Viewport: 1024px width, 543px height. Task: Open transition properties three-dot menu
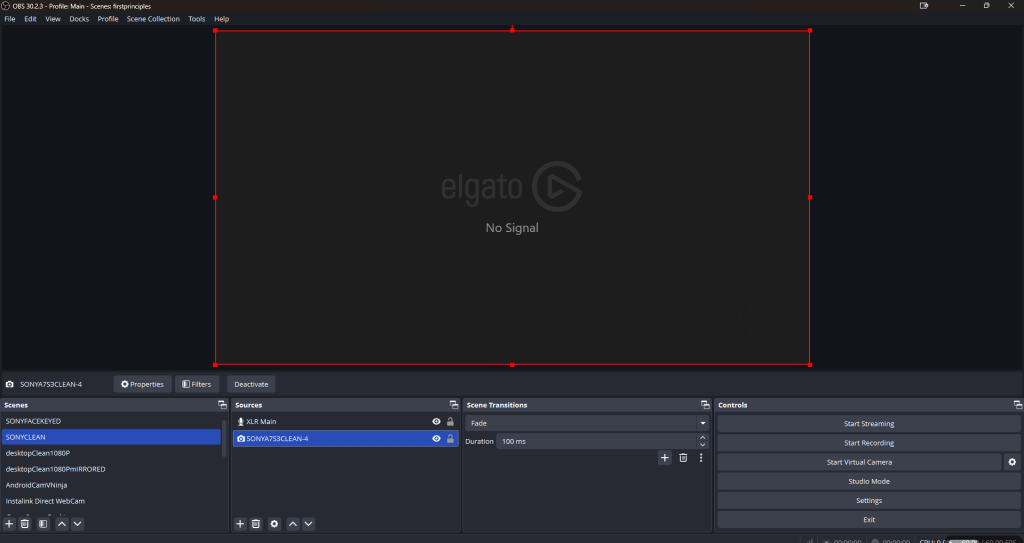tap(701, 457)
